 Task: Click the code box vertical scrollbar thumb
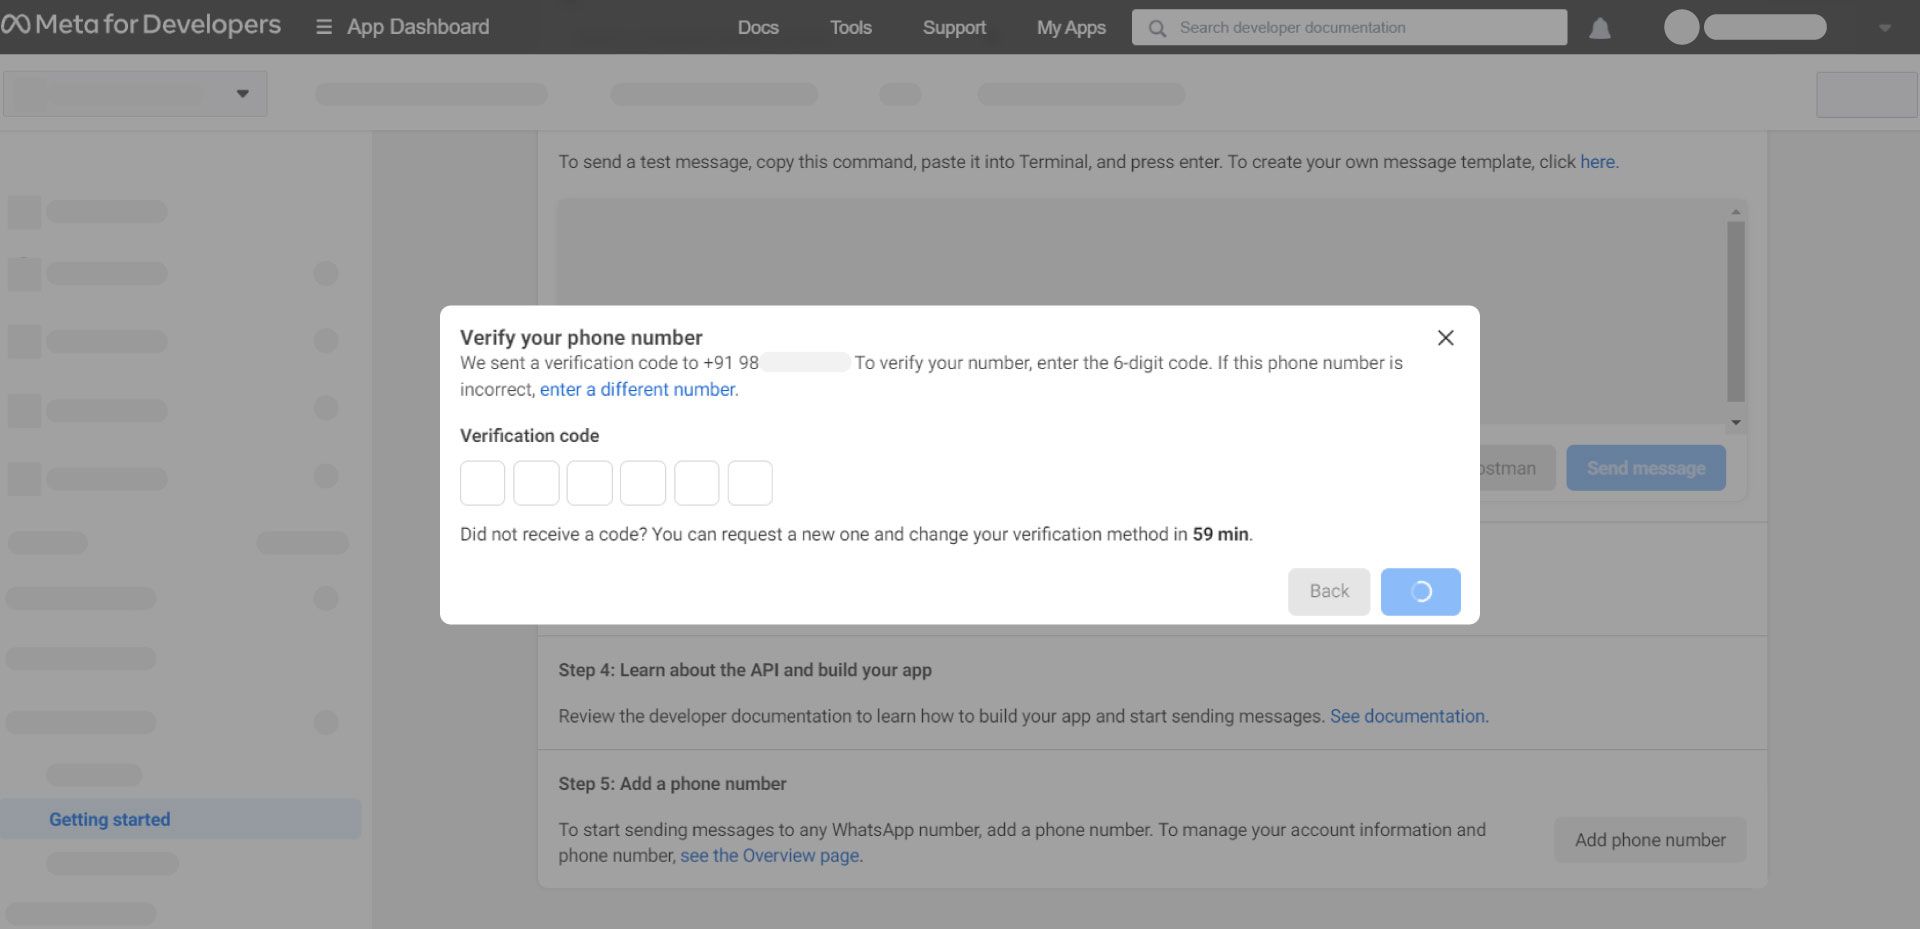pos(1736,311)
